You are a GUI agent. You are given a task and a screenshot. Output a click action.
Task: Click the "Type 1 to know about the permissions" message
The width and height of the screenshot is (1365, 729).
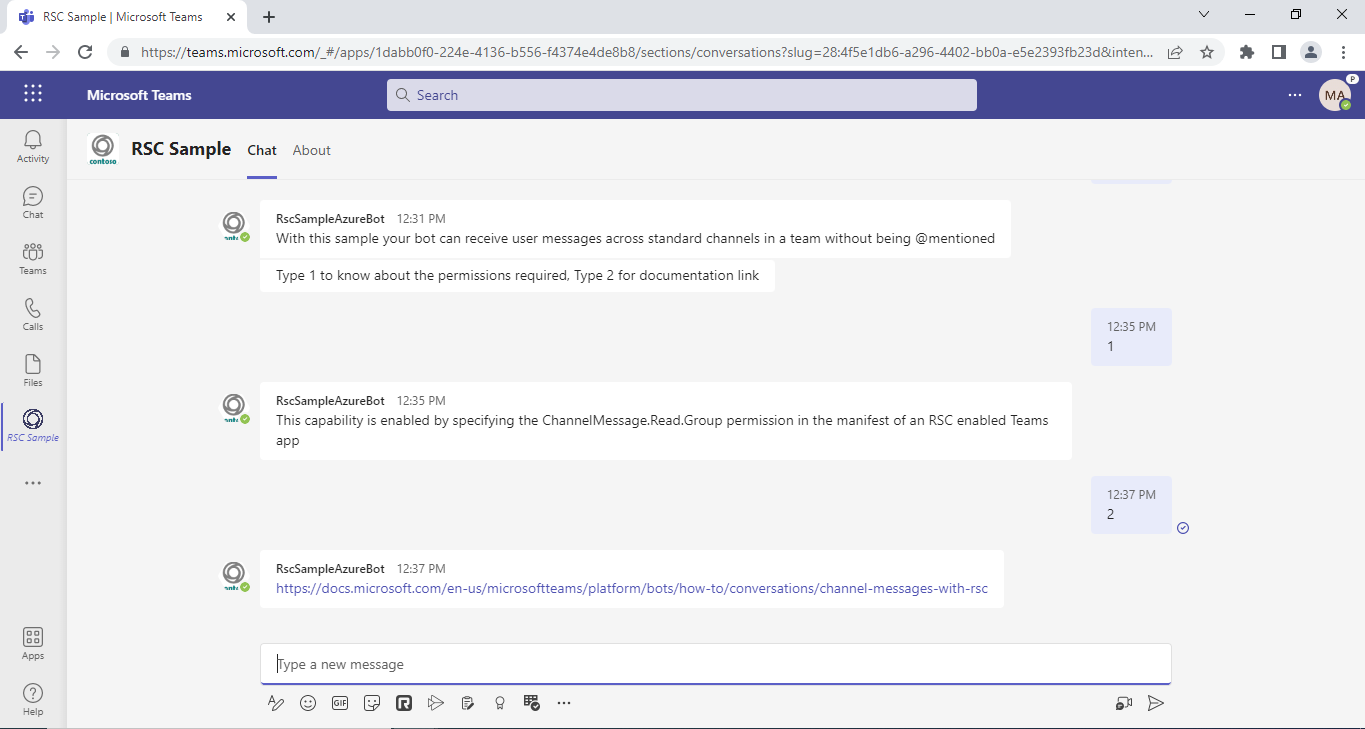click(517, 275)
